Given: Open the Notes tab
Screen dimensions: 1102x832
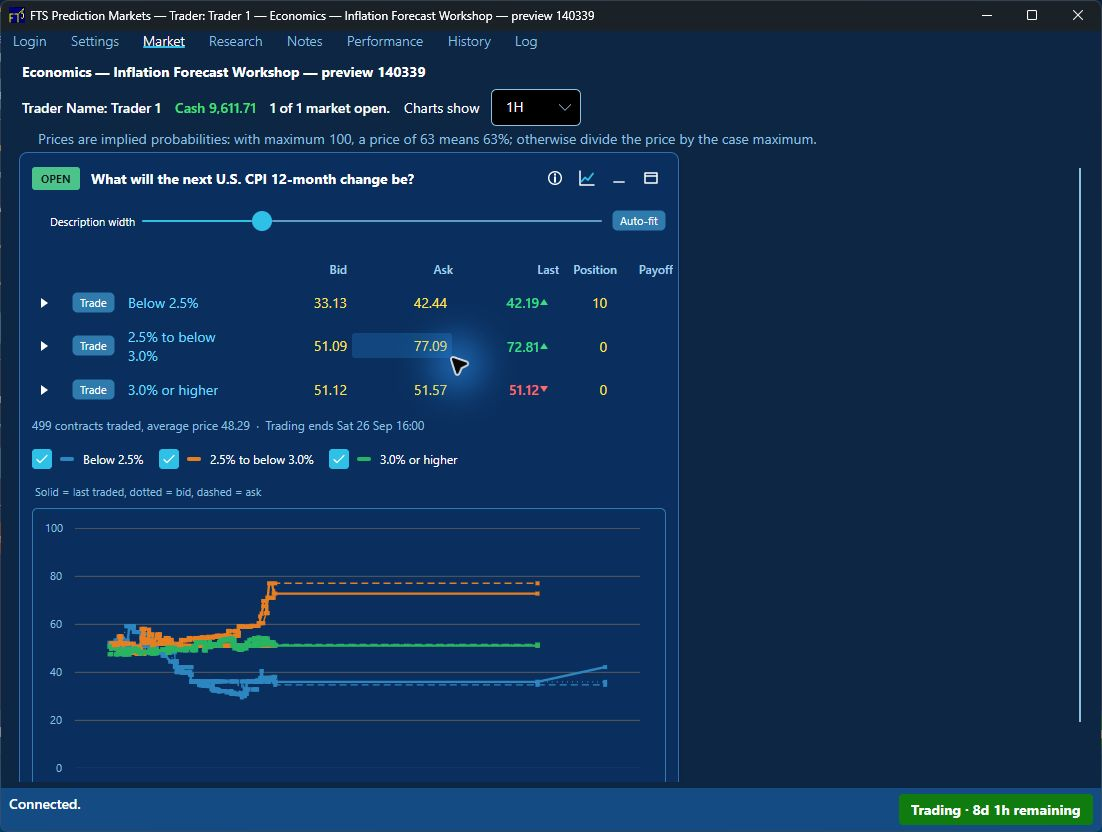Looking at the screenshot, I should click(x=304, y=41).
